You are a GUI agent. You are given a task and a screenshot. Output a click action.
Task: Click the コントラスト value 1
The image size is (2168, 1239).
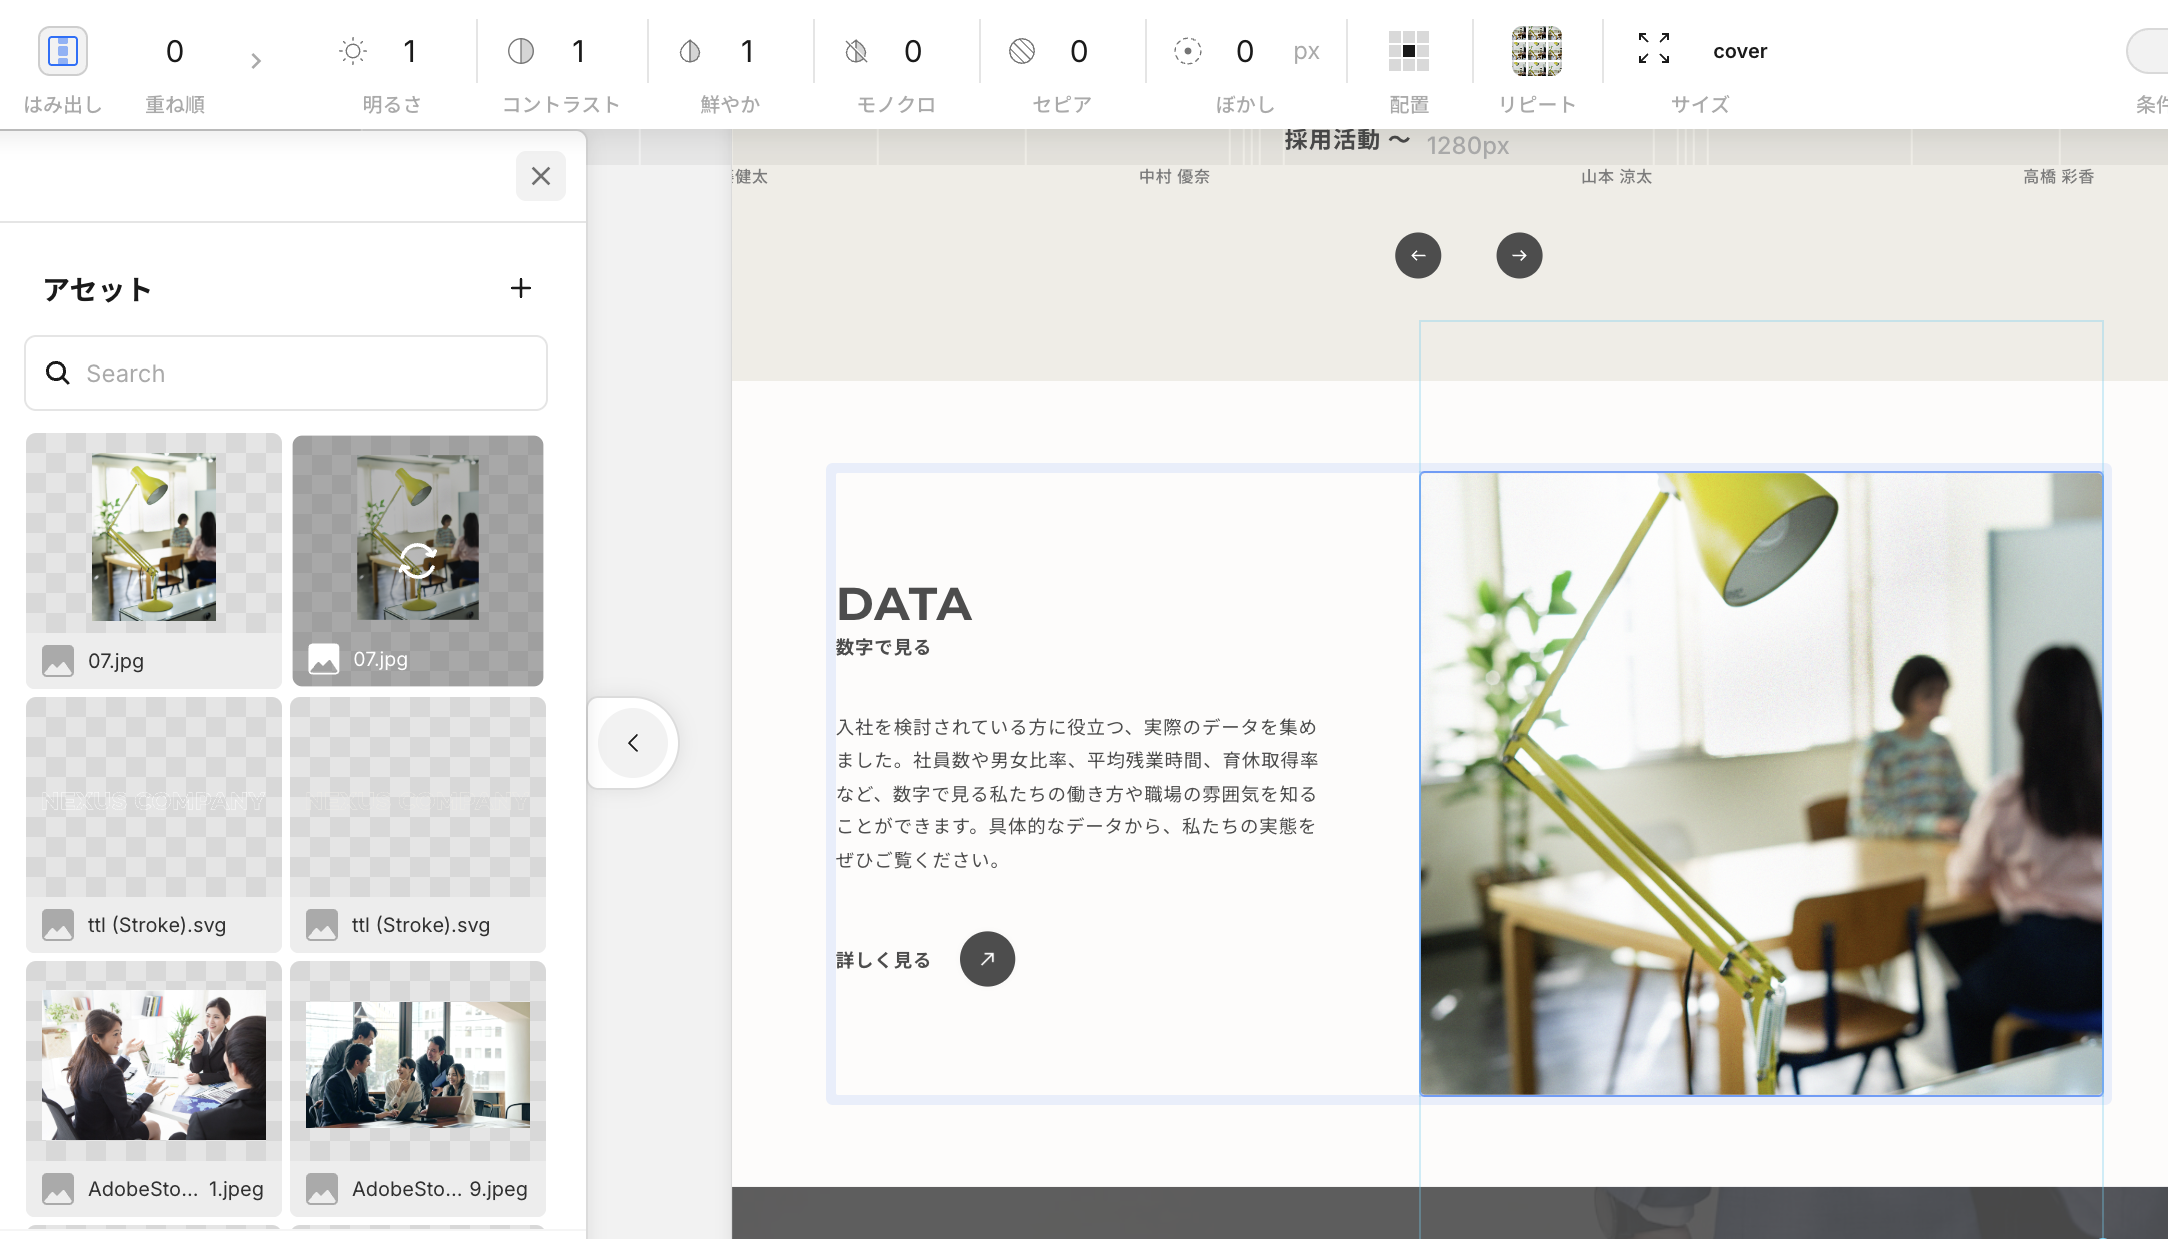tap(578, 51)
